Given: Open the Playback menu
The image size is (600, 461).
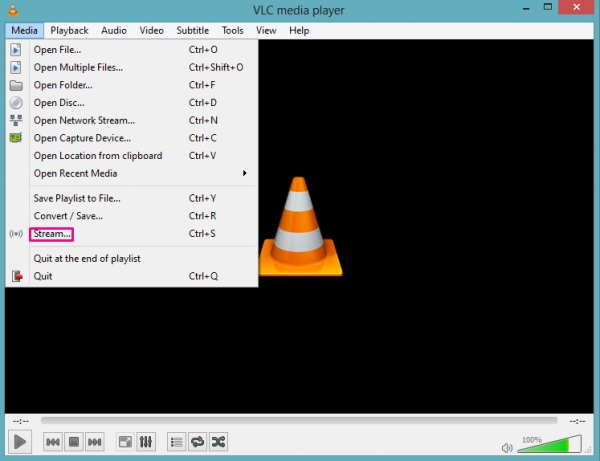Looking at the screenshot, I should [69, 31].
